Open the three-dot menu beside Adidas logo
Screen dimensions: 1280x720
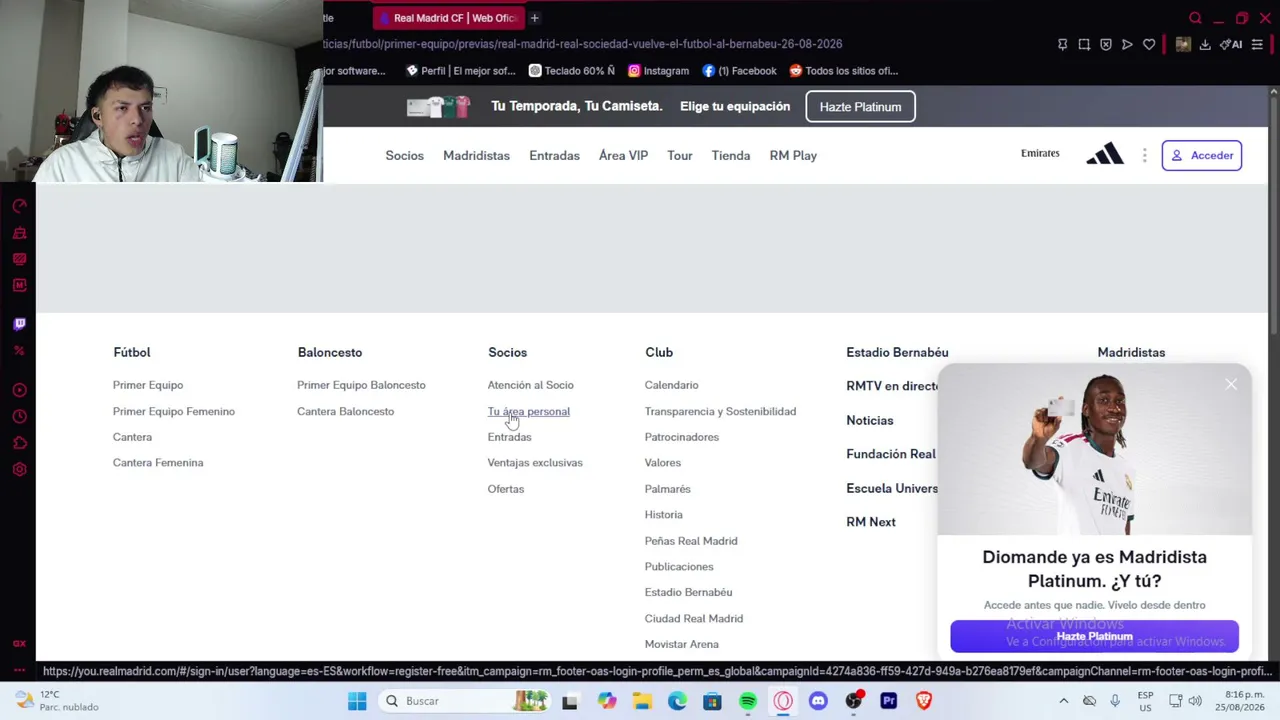pyautogui.click(x=1144, y=155)
